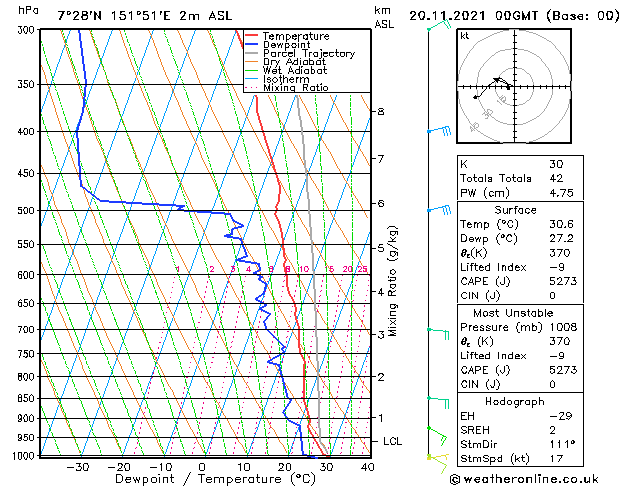Click the StmSpd (kt) value 17

(556, 458)
